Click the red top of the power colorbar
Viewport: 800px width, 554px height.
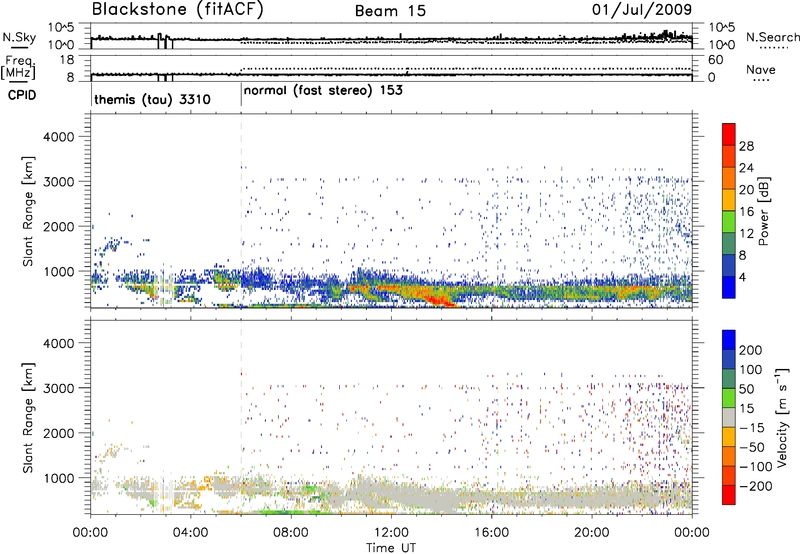pyautogui.click(x=729, y=134)
